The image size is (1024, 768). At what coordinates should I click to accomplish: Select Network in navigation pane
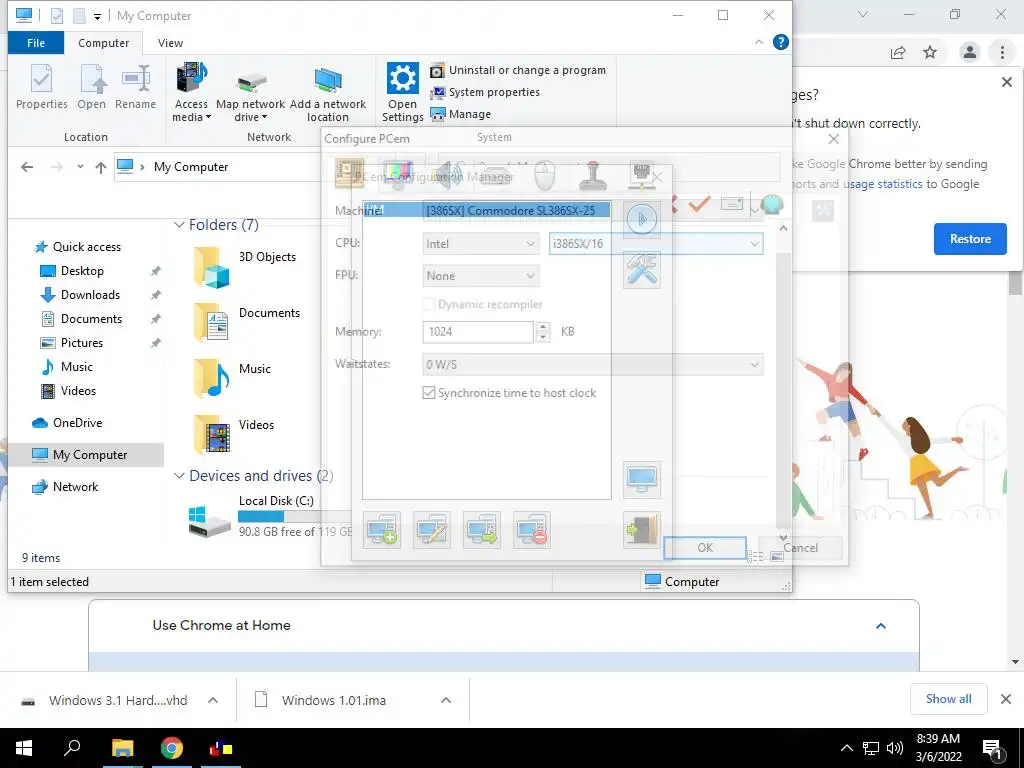tap(75, 487)
